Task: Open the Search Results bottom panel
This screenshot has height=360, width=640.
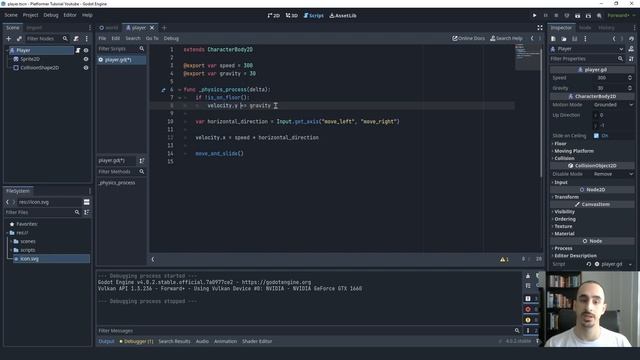Action: coord(174,341)
